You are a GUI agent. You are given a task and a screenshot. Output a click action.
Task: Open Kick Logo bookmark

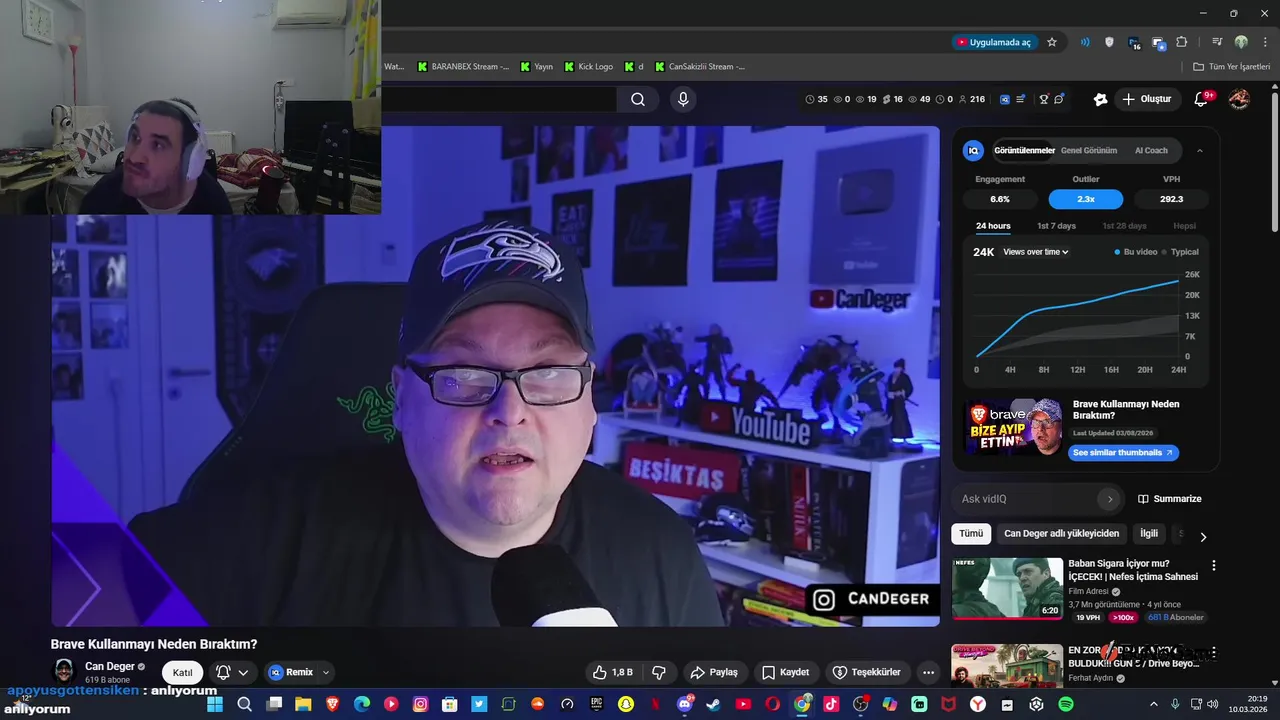[x=588, y=67]
